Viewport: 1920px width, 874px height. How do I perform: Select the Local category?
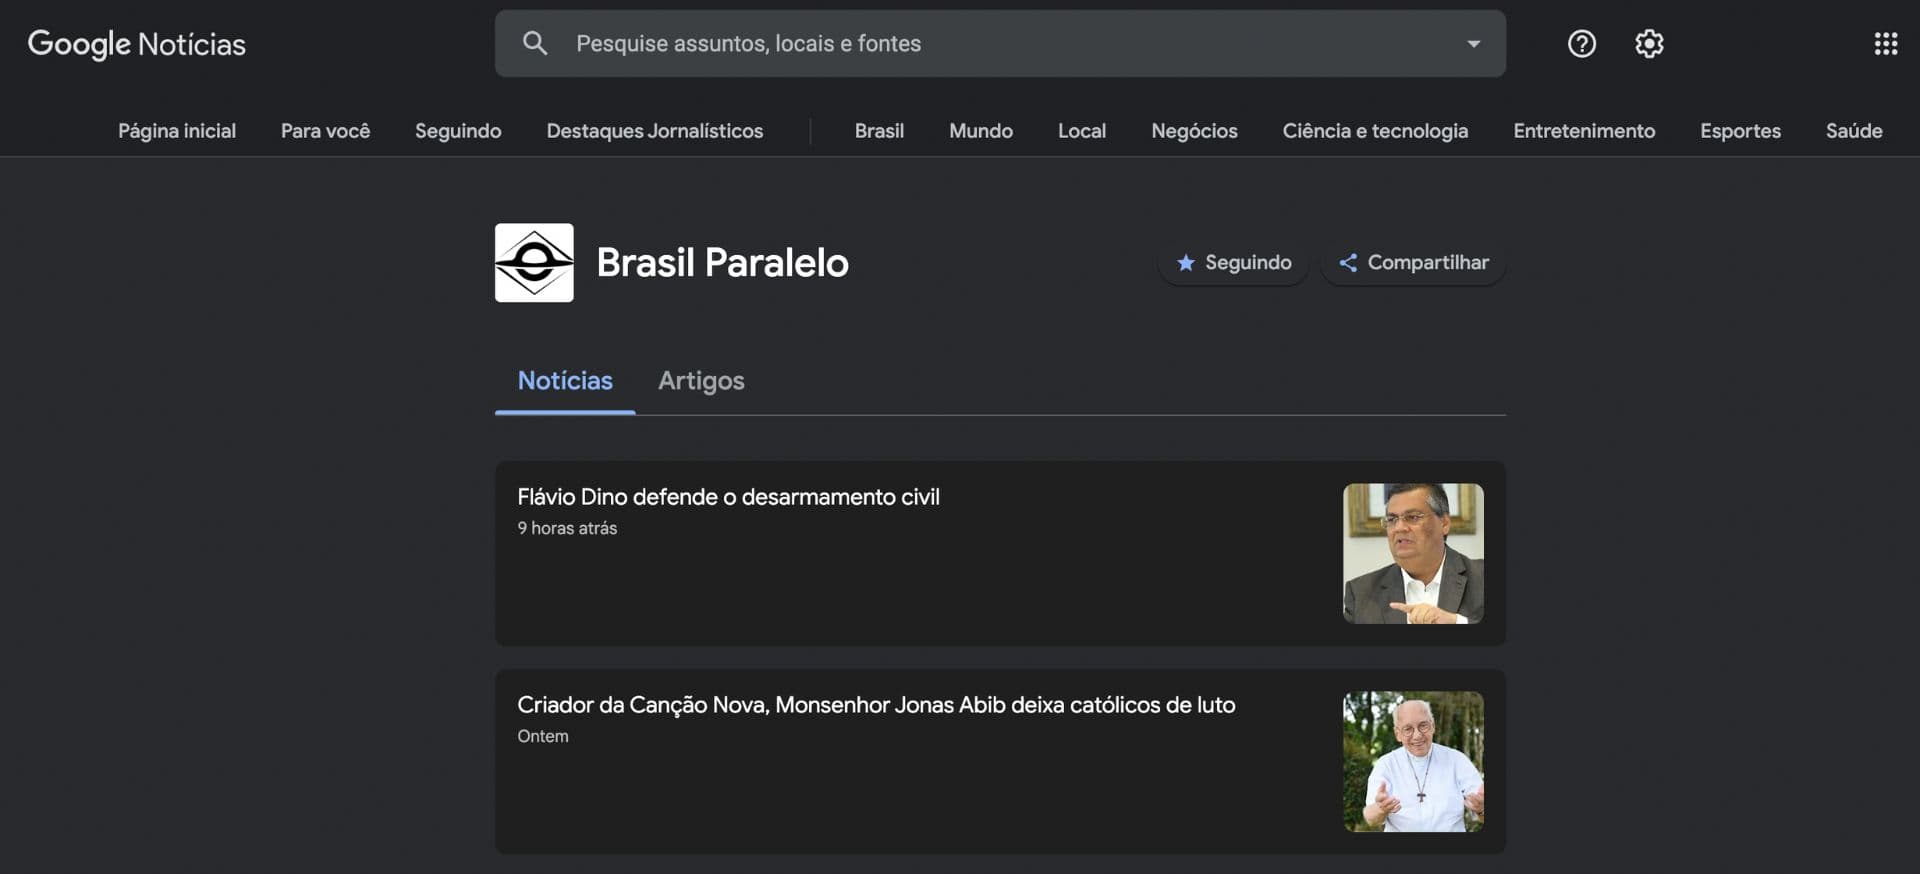pyautogui.click(x=1082, y=131)
